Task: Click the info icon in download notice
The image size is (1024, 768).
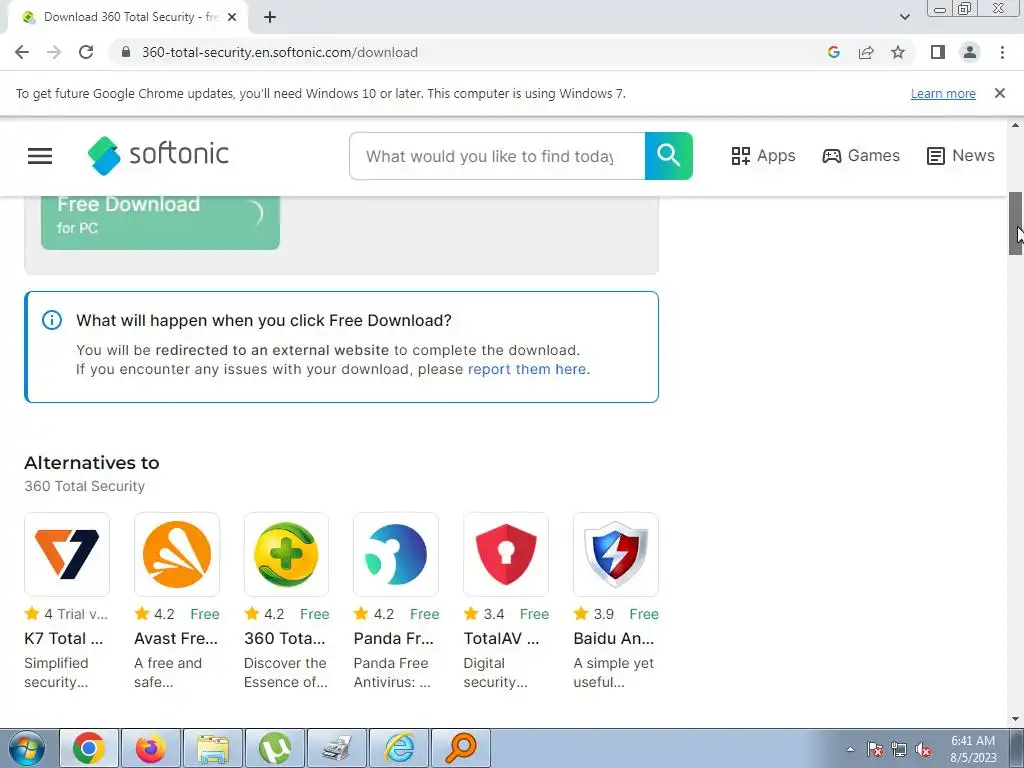Action: 52,320
